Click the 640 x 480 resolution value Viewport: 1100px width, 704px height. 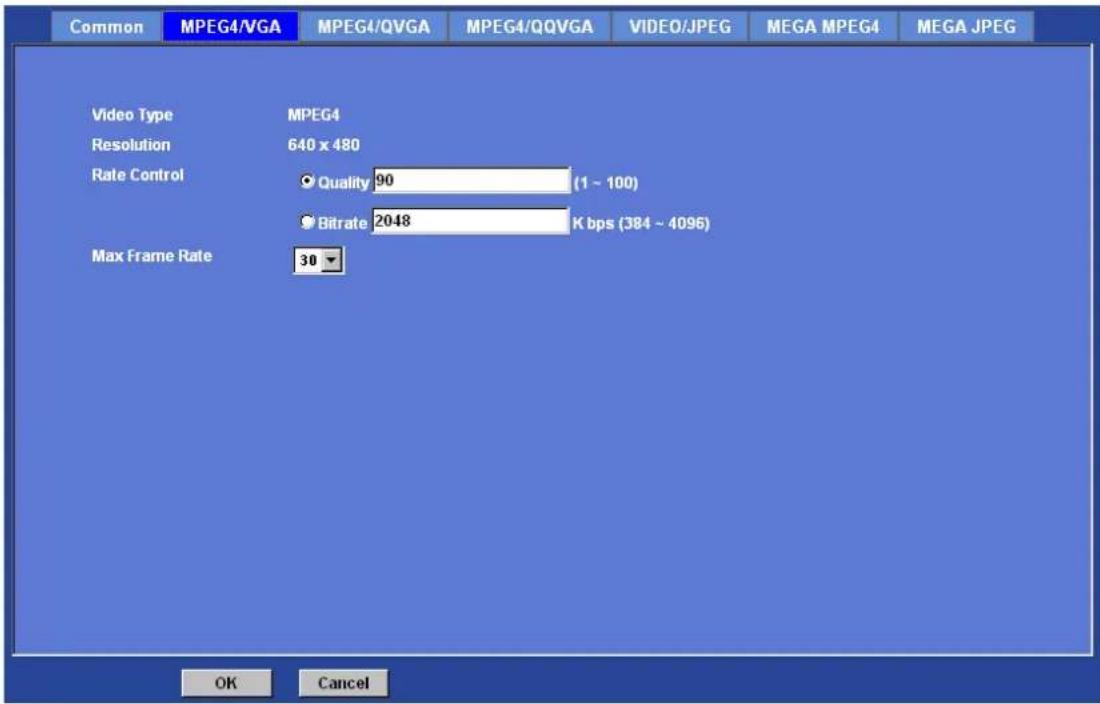[x=323, y=145]
